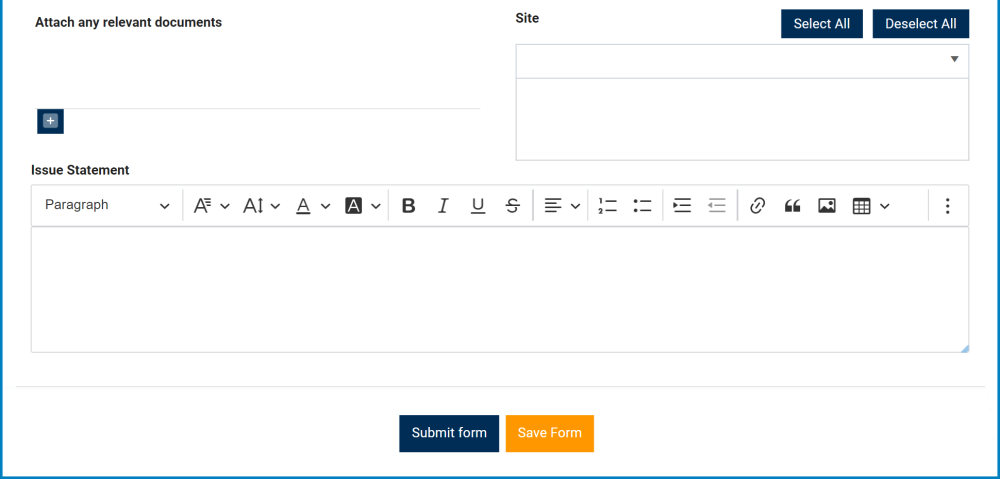Insert a block quote
Viewport: 1000px width, 479px height.
pyautogui.click(x=792, y=206)
